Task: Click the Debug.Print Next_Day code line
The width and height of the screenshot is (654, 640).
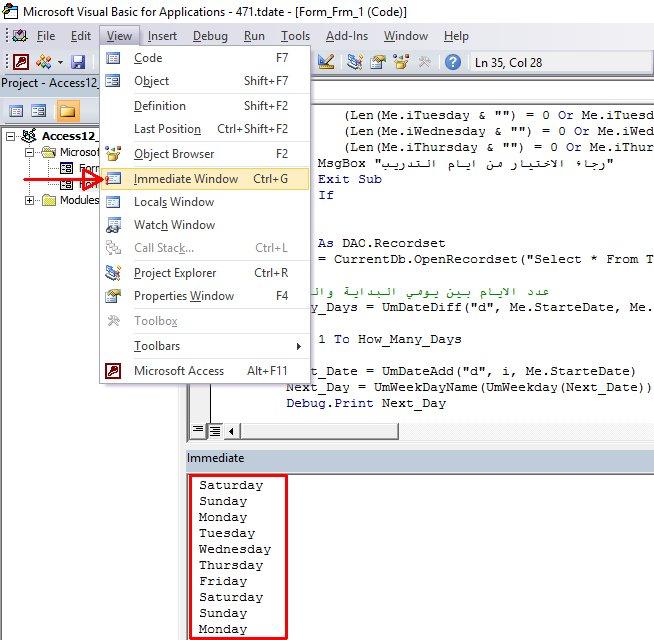Action: click(366, 403)
